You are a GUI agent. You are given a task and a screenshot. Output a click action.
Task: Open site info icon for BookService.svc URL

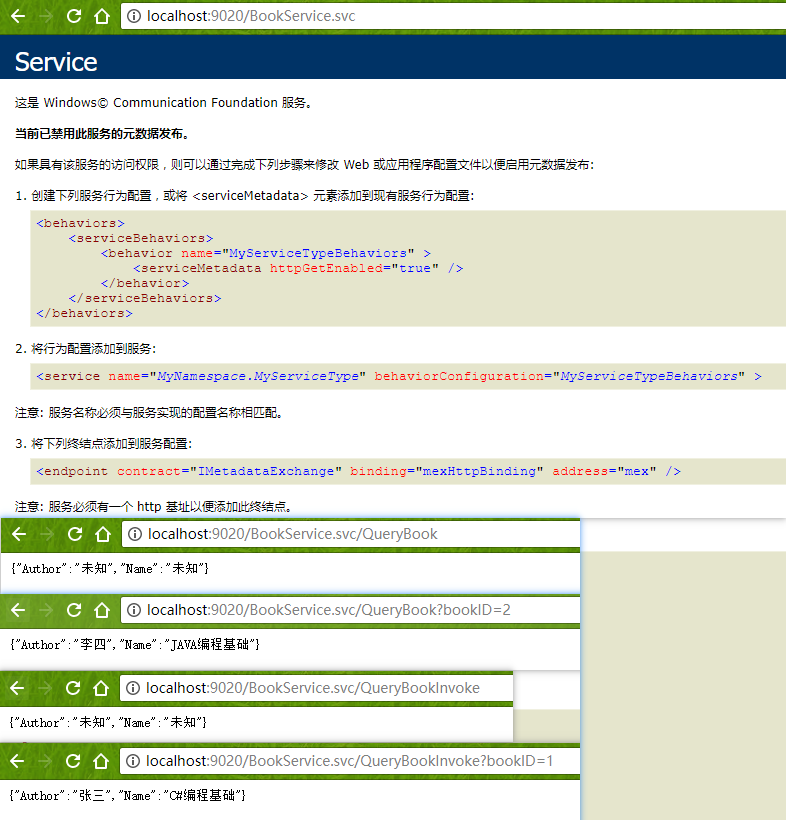[x=134, y=17]
